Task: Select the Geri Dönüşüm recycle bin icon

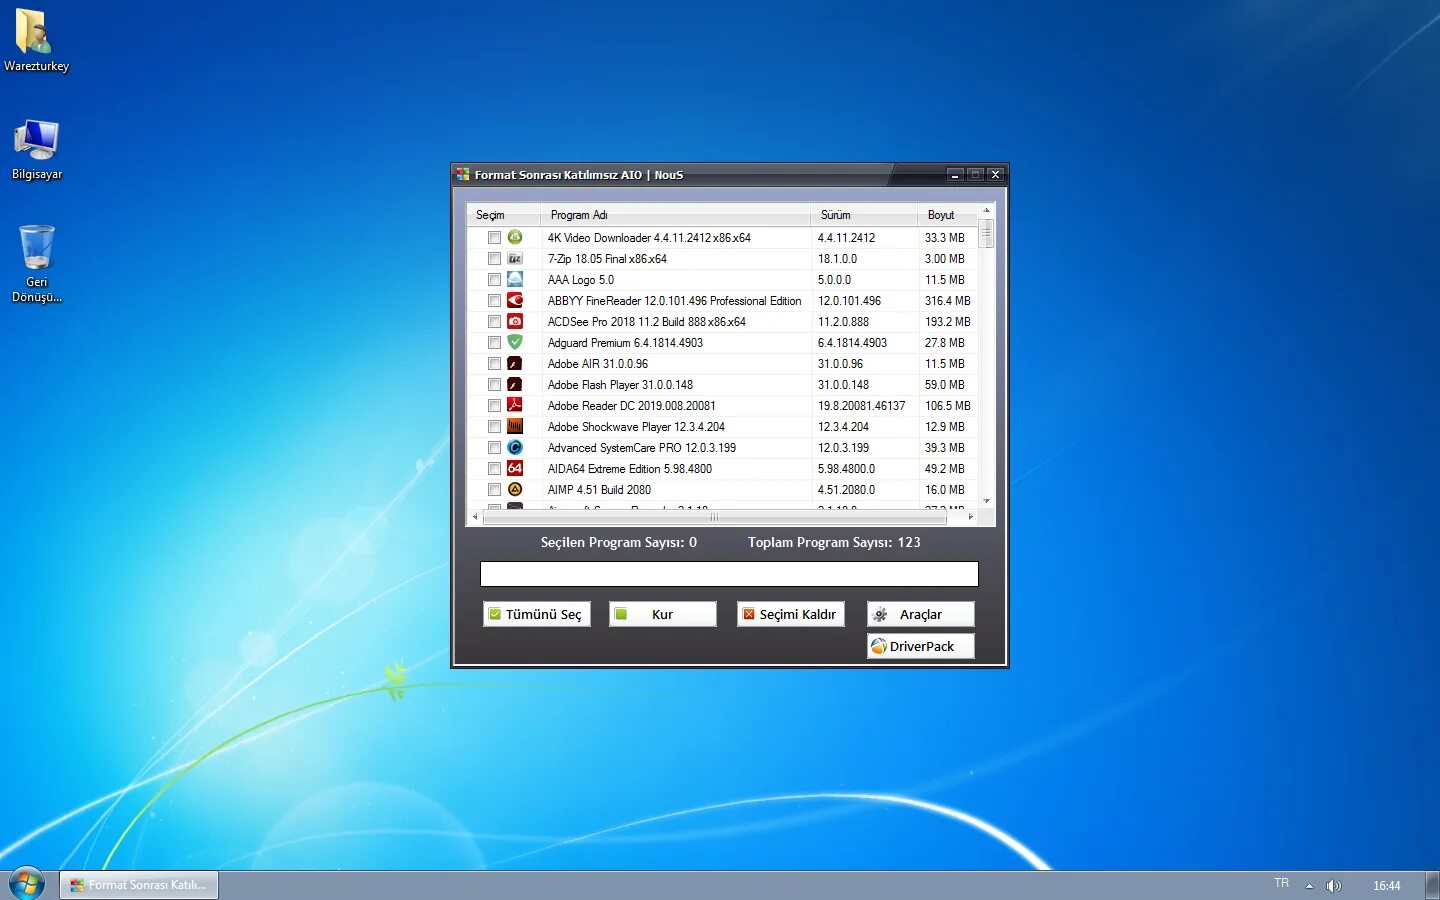Action: coord(36,263)
